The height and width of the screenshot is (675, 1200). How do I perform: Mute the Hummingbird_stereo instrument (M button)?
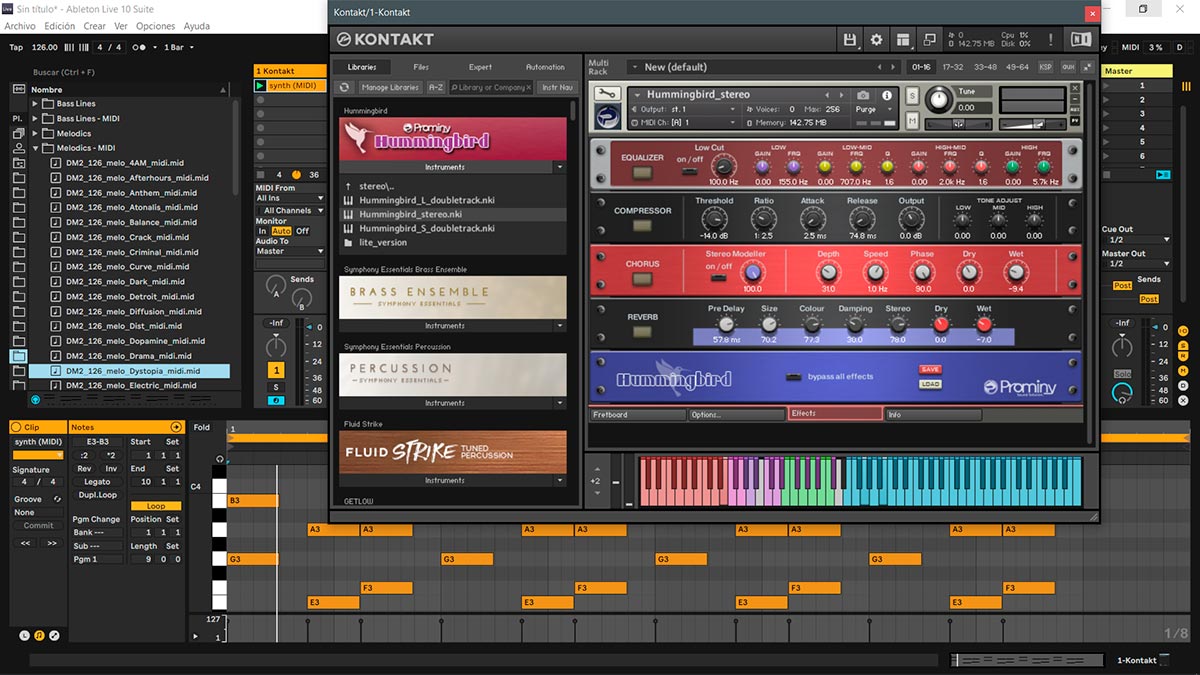tap(912, 122)
